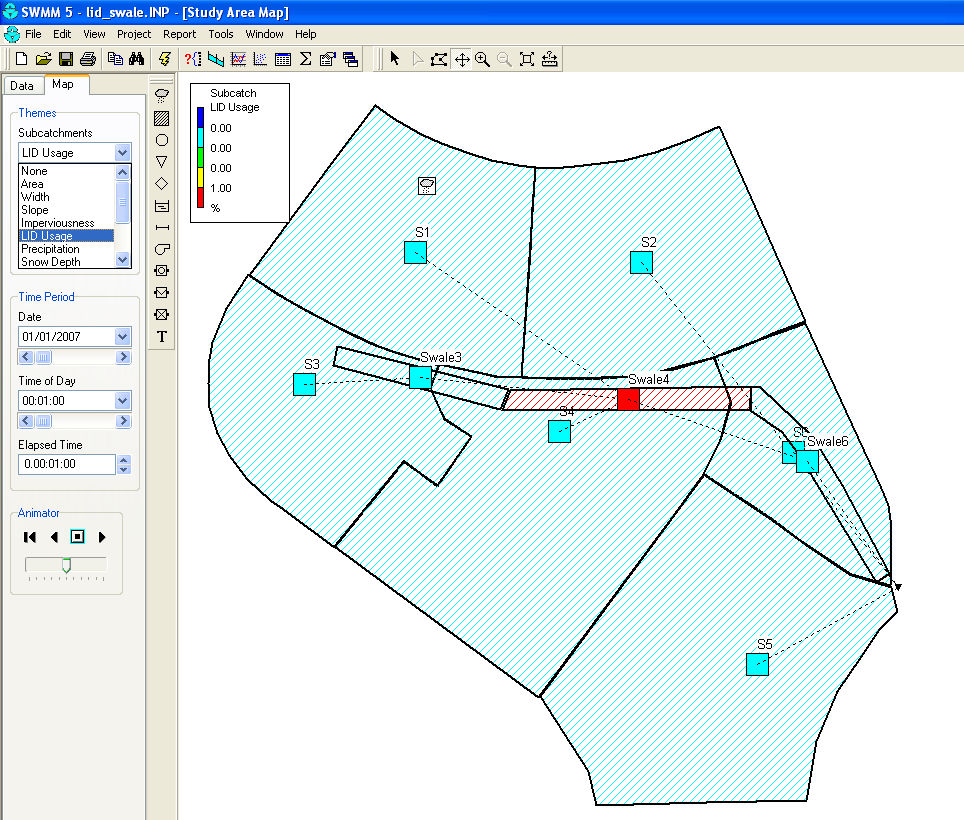Open the Report menu
Screen dimensions: 964x820
(179, 33)
